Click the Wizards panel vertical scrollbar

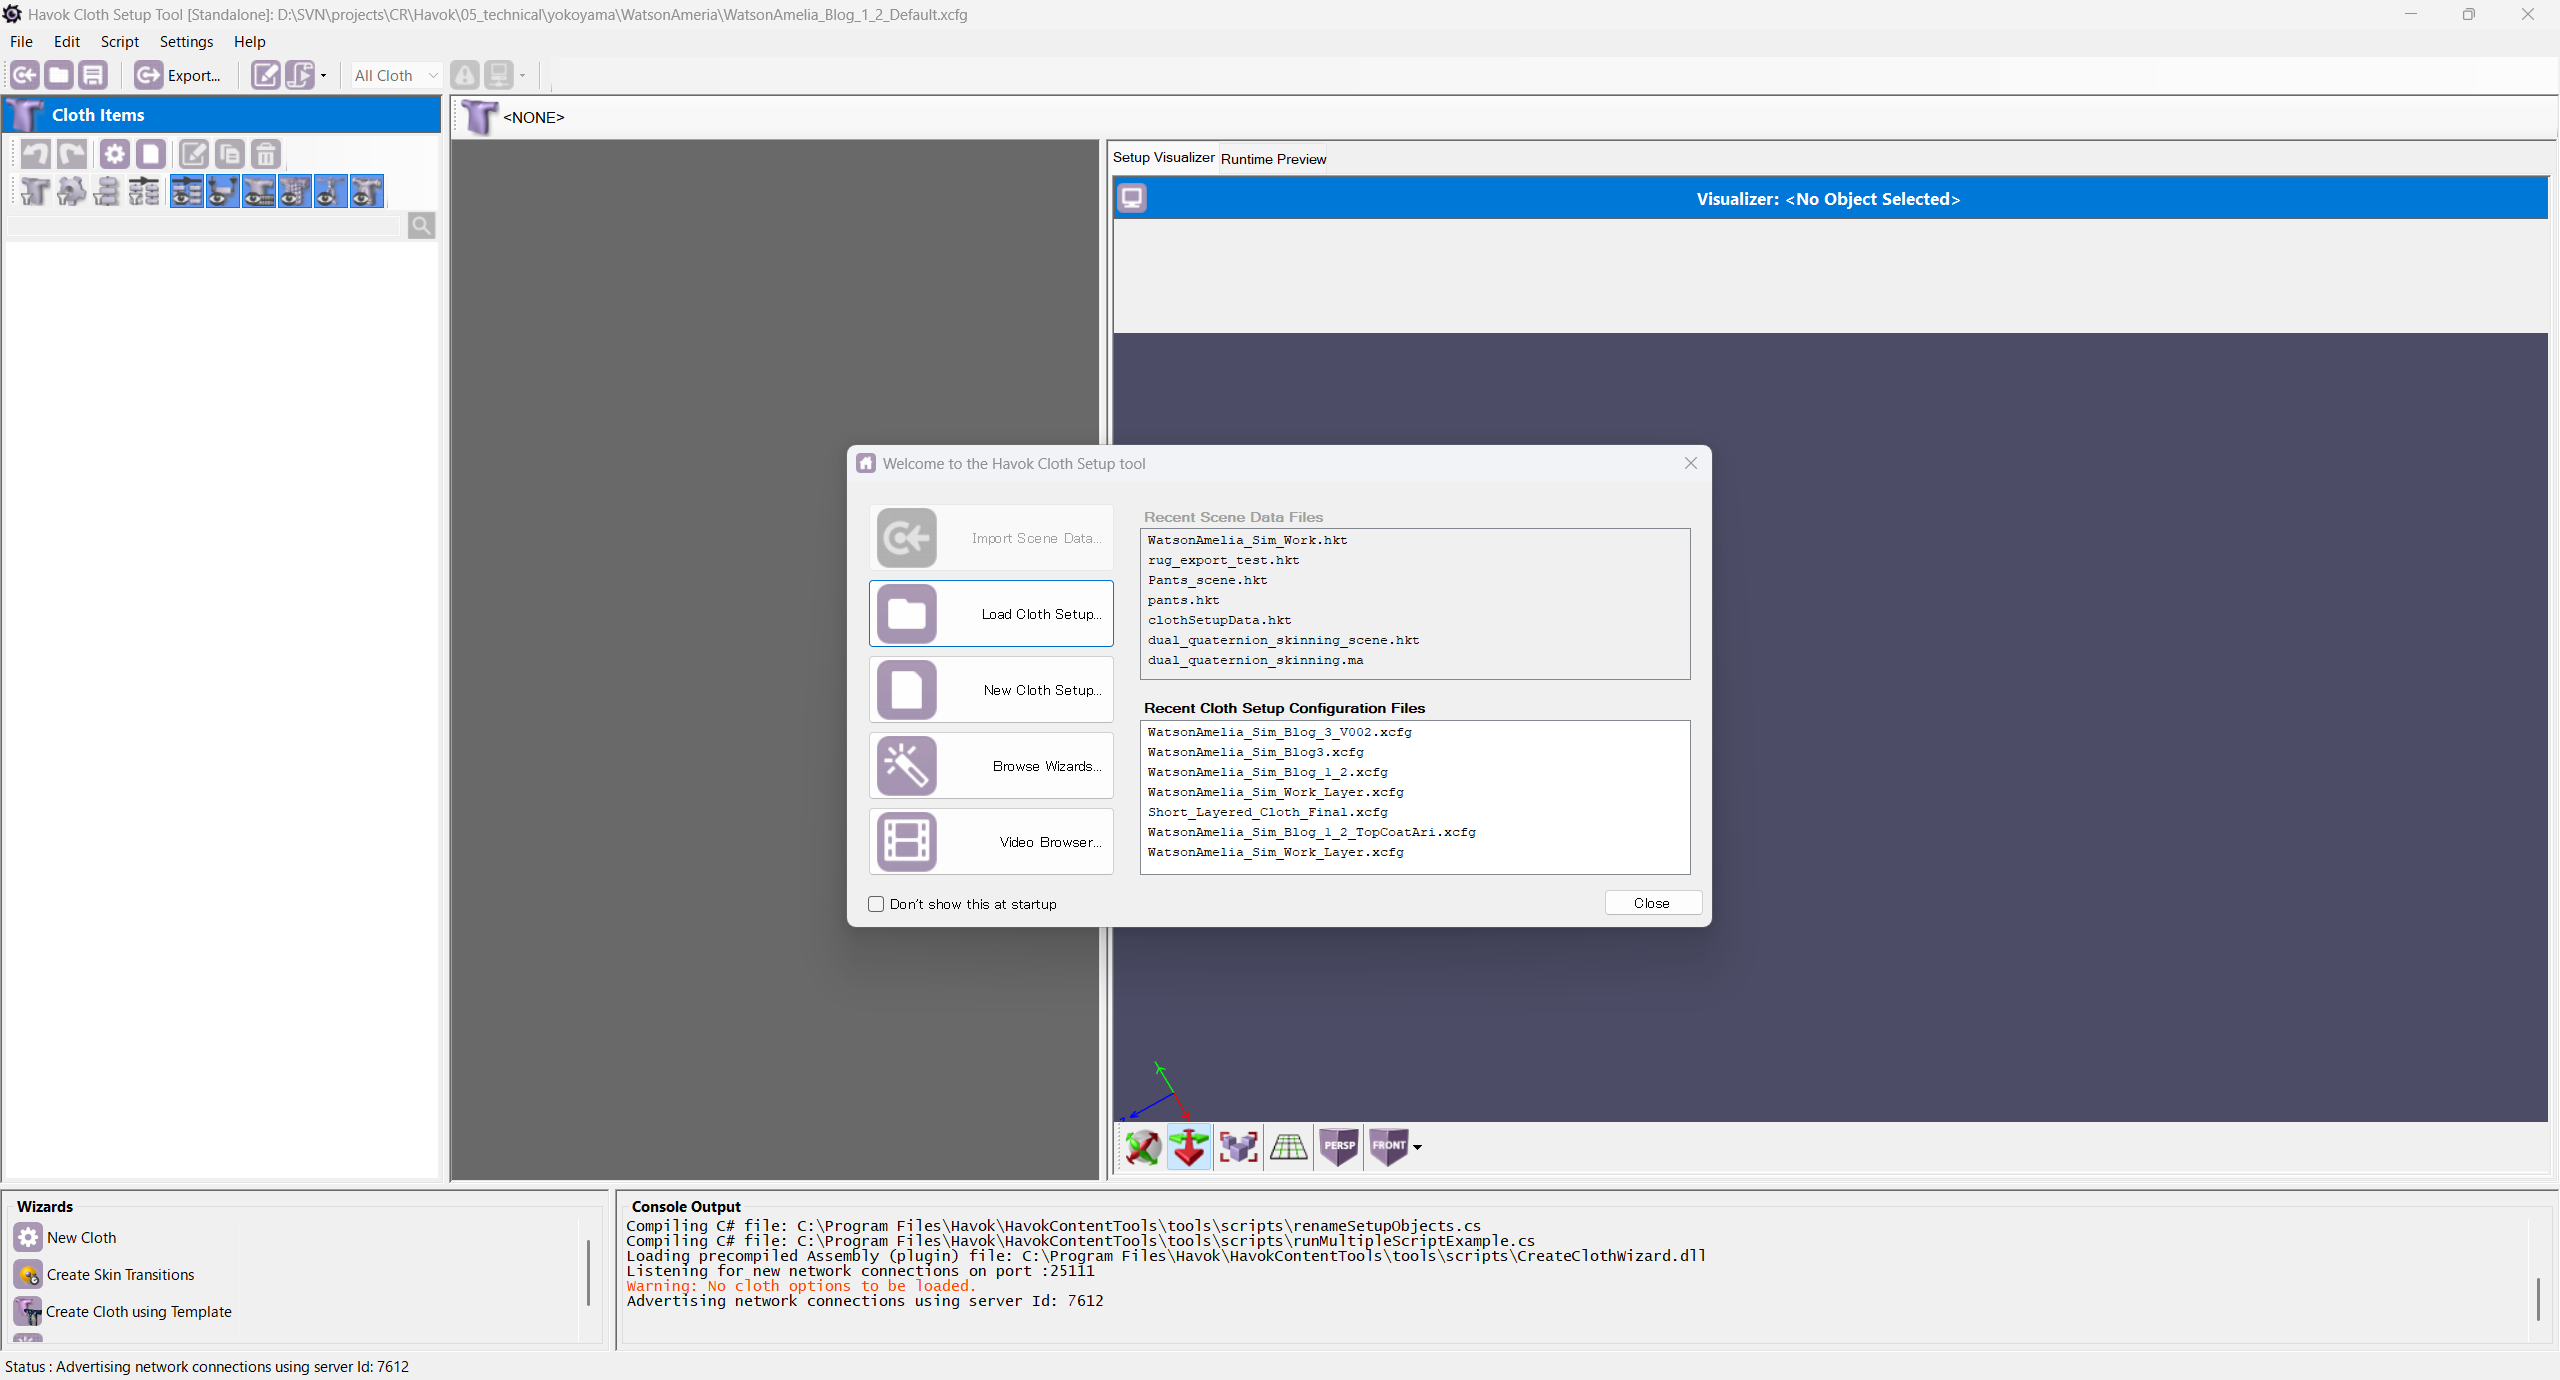point(589,1273)
